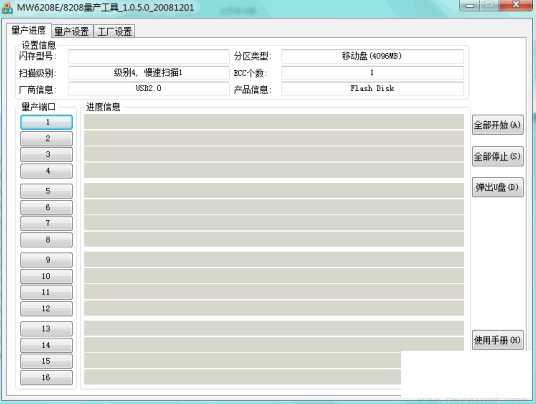Screen dimensions: 536x404
Task: Select production port 1 button
Action: [x=46, y=122]
